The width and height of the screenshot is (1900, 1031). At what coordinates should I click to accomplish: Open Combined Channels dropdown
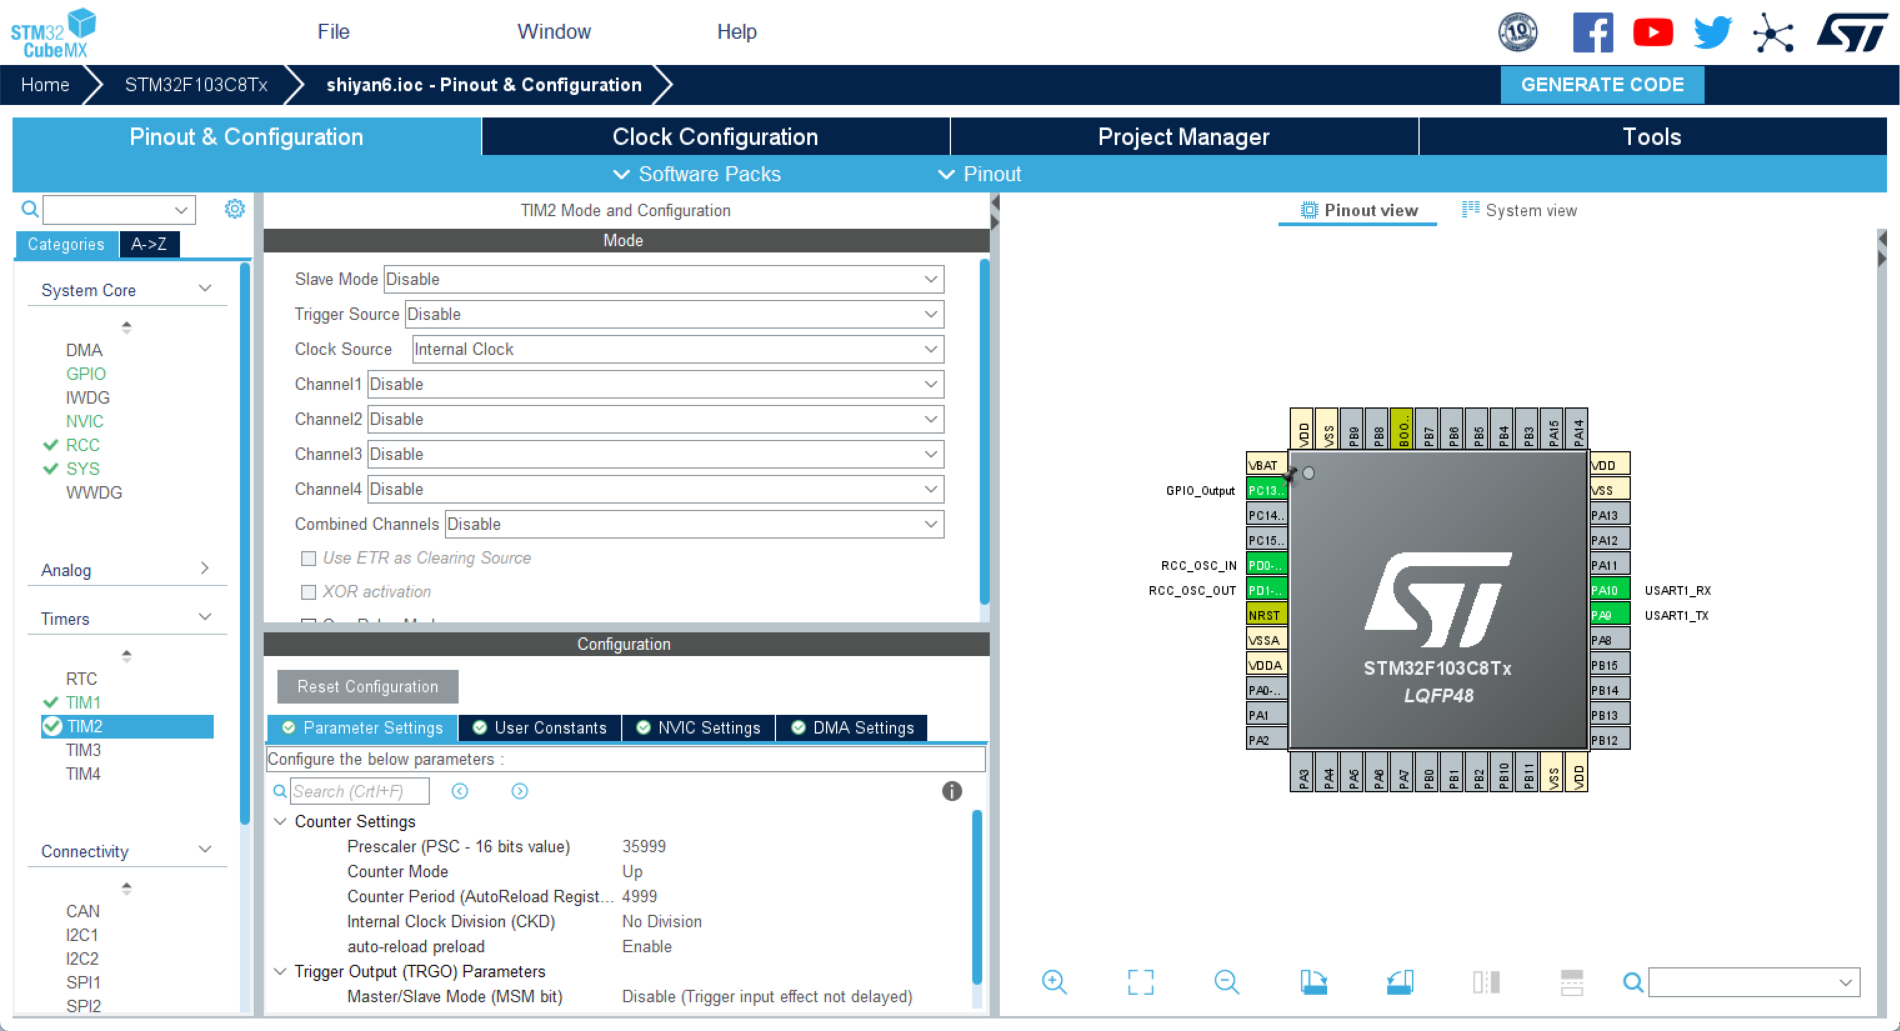point(694,524)
